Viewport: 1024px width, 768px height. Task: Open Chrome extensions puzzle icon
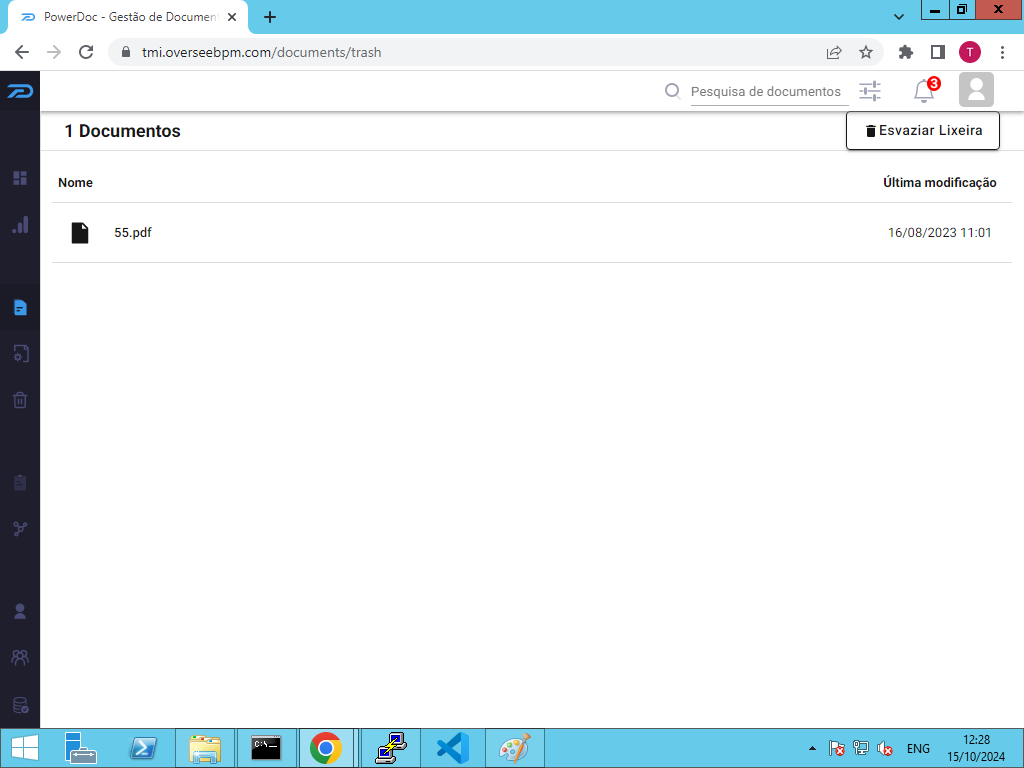point(906,52)
